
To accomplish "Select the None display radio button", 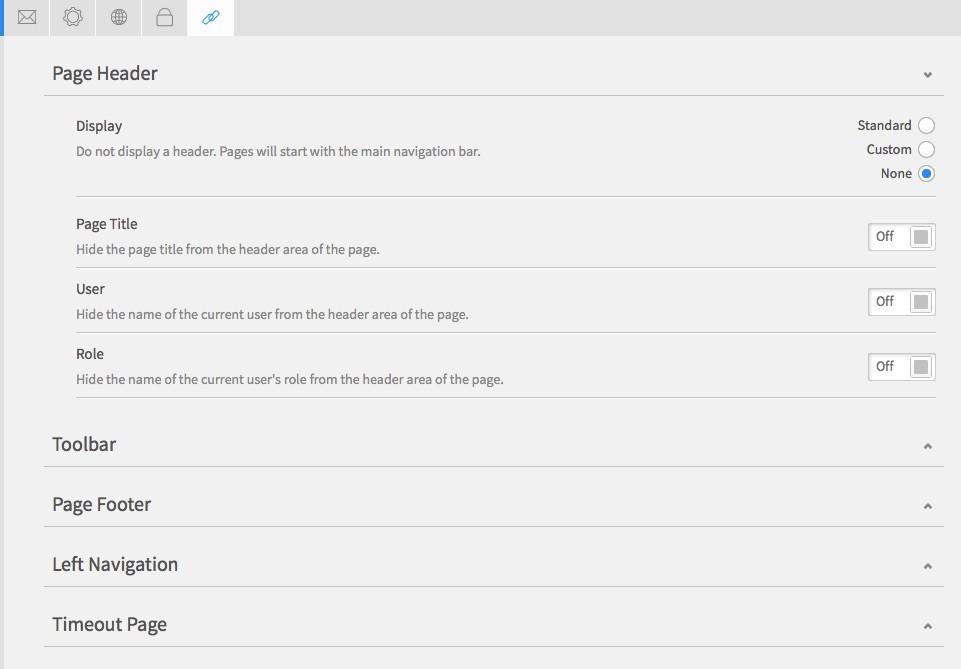I will (926, 173).
